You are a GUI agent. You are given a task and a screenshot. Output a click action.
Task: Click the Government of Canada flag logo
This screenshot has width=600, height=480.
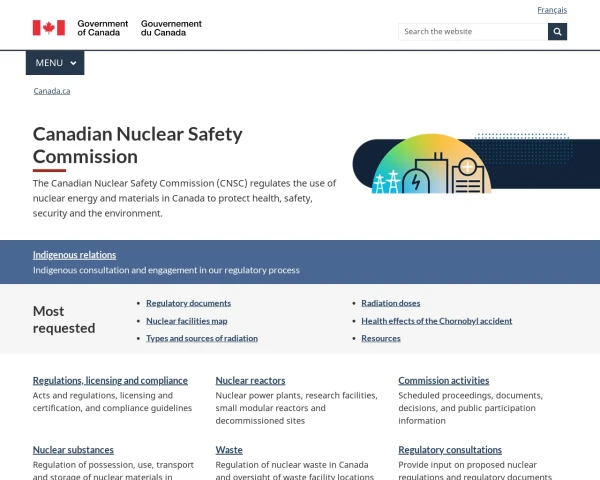pos(49,28)
